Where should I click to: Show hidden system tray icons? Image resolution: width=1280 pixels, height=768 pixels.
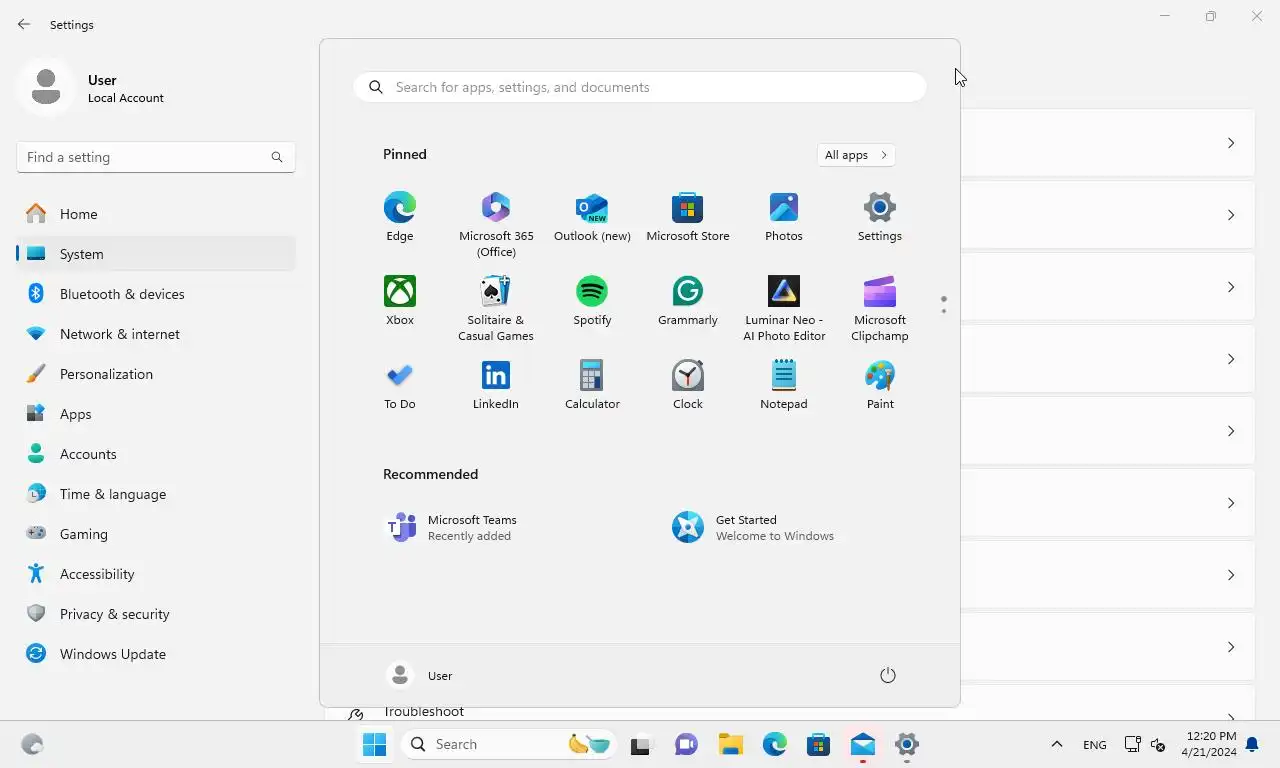tap(1056, 744)
